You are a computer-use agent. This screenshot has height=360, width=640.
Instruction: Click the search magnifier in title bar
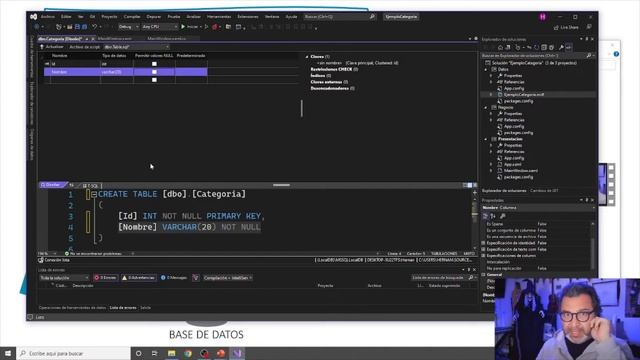372,17
